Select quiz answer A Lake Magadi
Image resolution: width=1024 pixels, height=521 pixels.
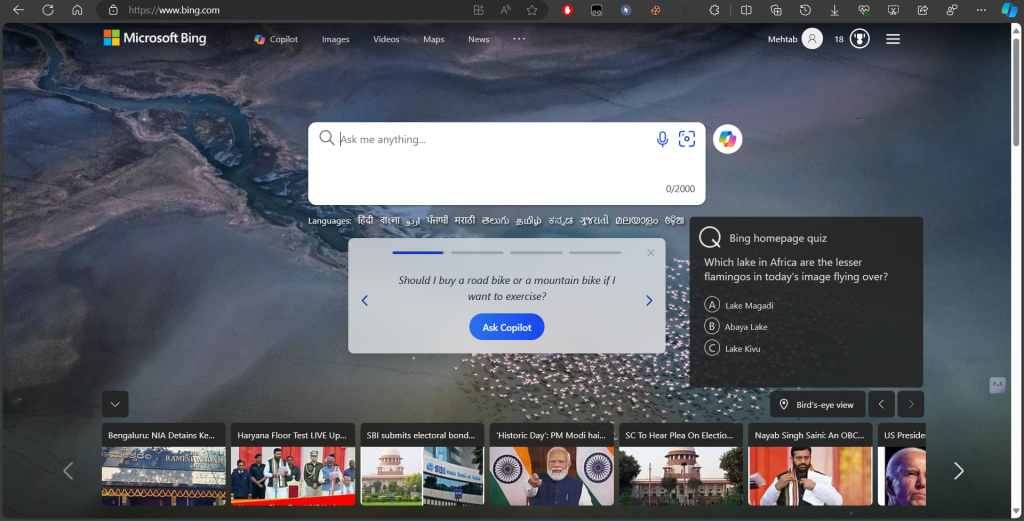(x=712, y=305)
